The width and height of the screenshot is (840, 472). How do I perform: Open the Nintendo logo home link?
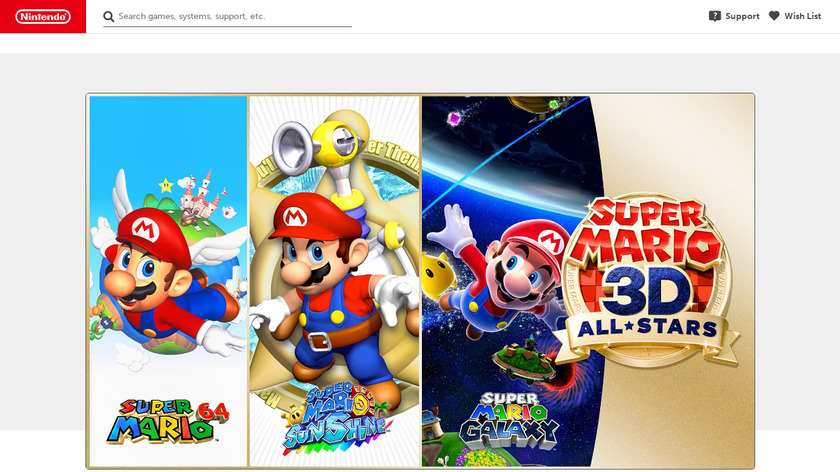coord(43,17)
